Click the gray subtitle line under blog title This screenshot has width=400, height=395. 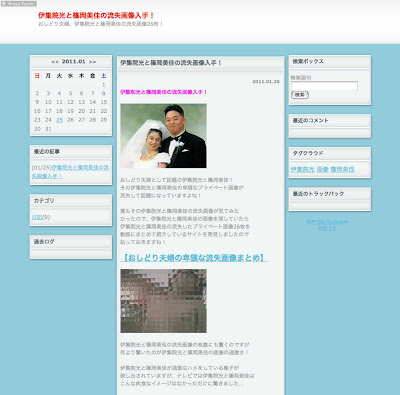point(101,24)
